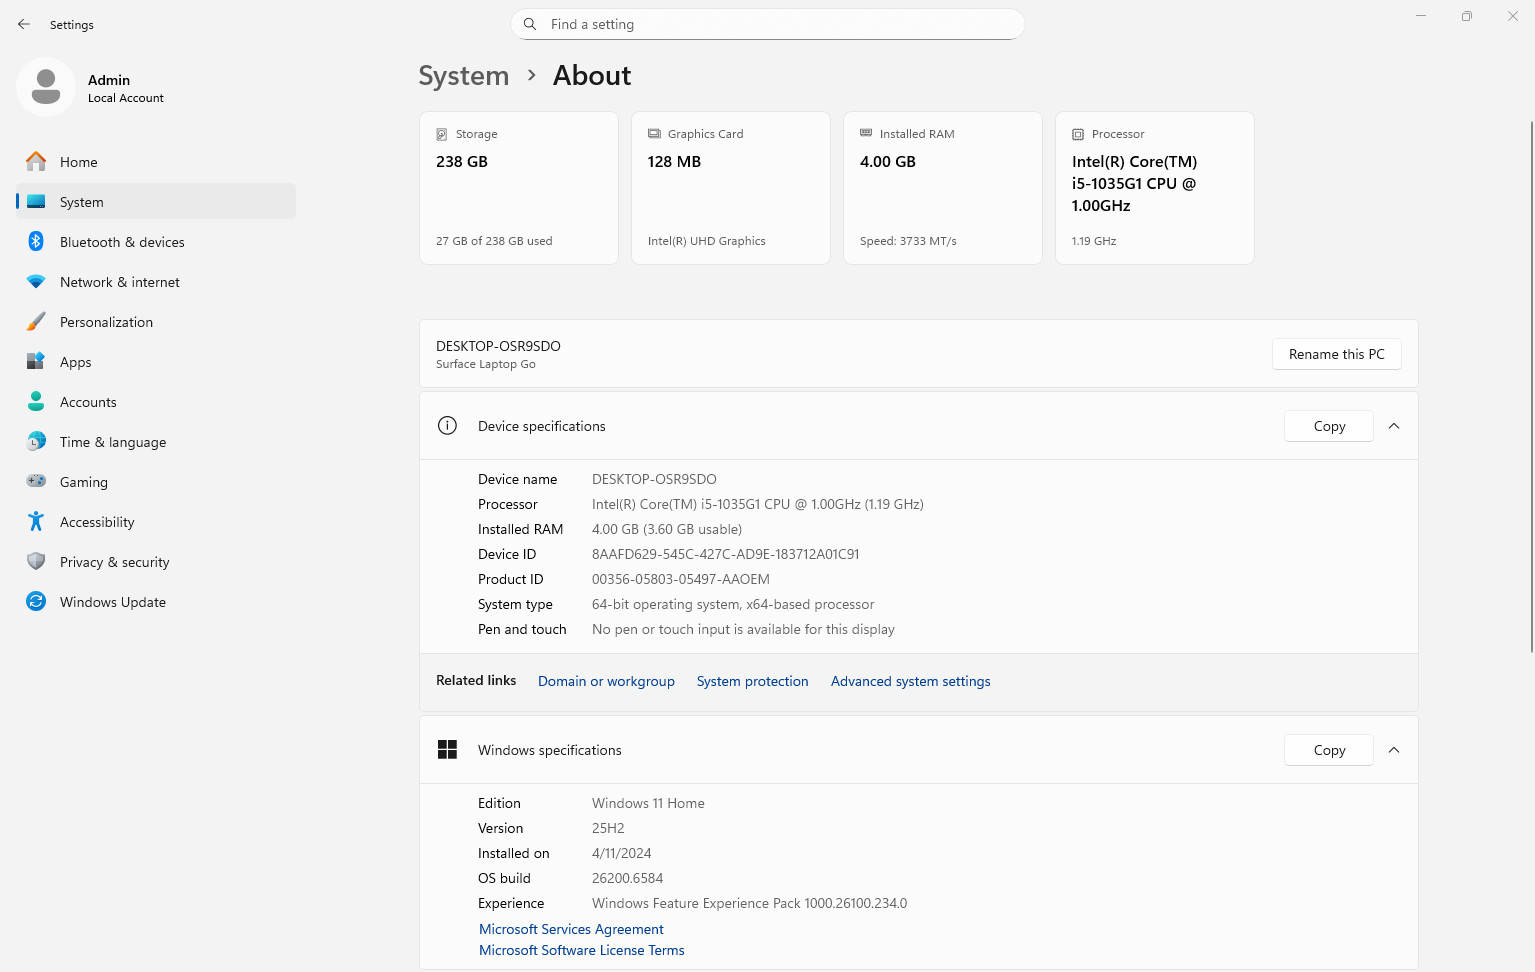Click the Admin user avatar icon
1535x972 pixels.
46,87
